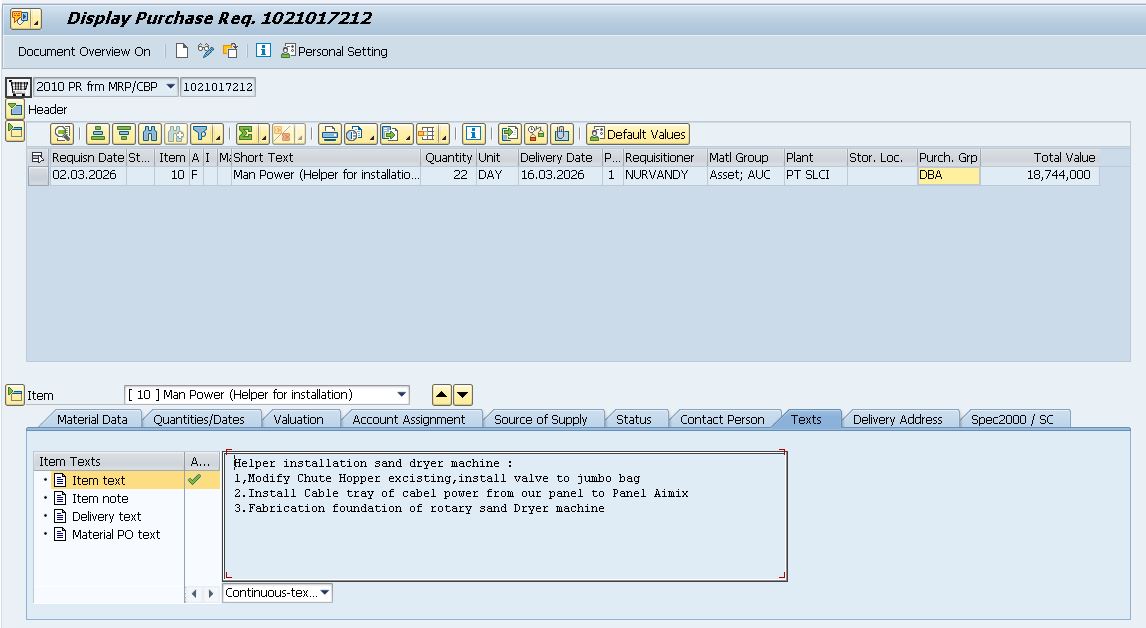The height and width of the screenshot is (628, 1146).
Task: Open the item selection dropdown
Action: tap(401, 395)
